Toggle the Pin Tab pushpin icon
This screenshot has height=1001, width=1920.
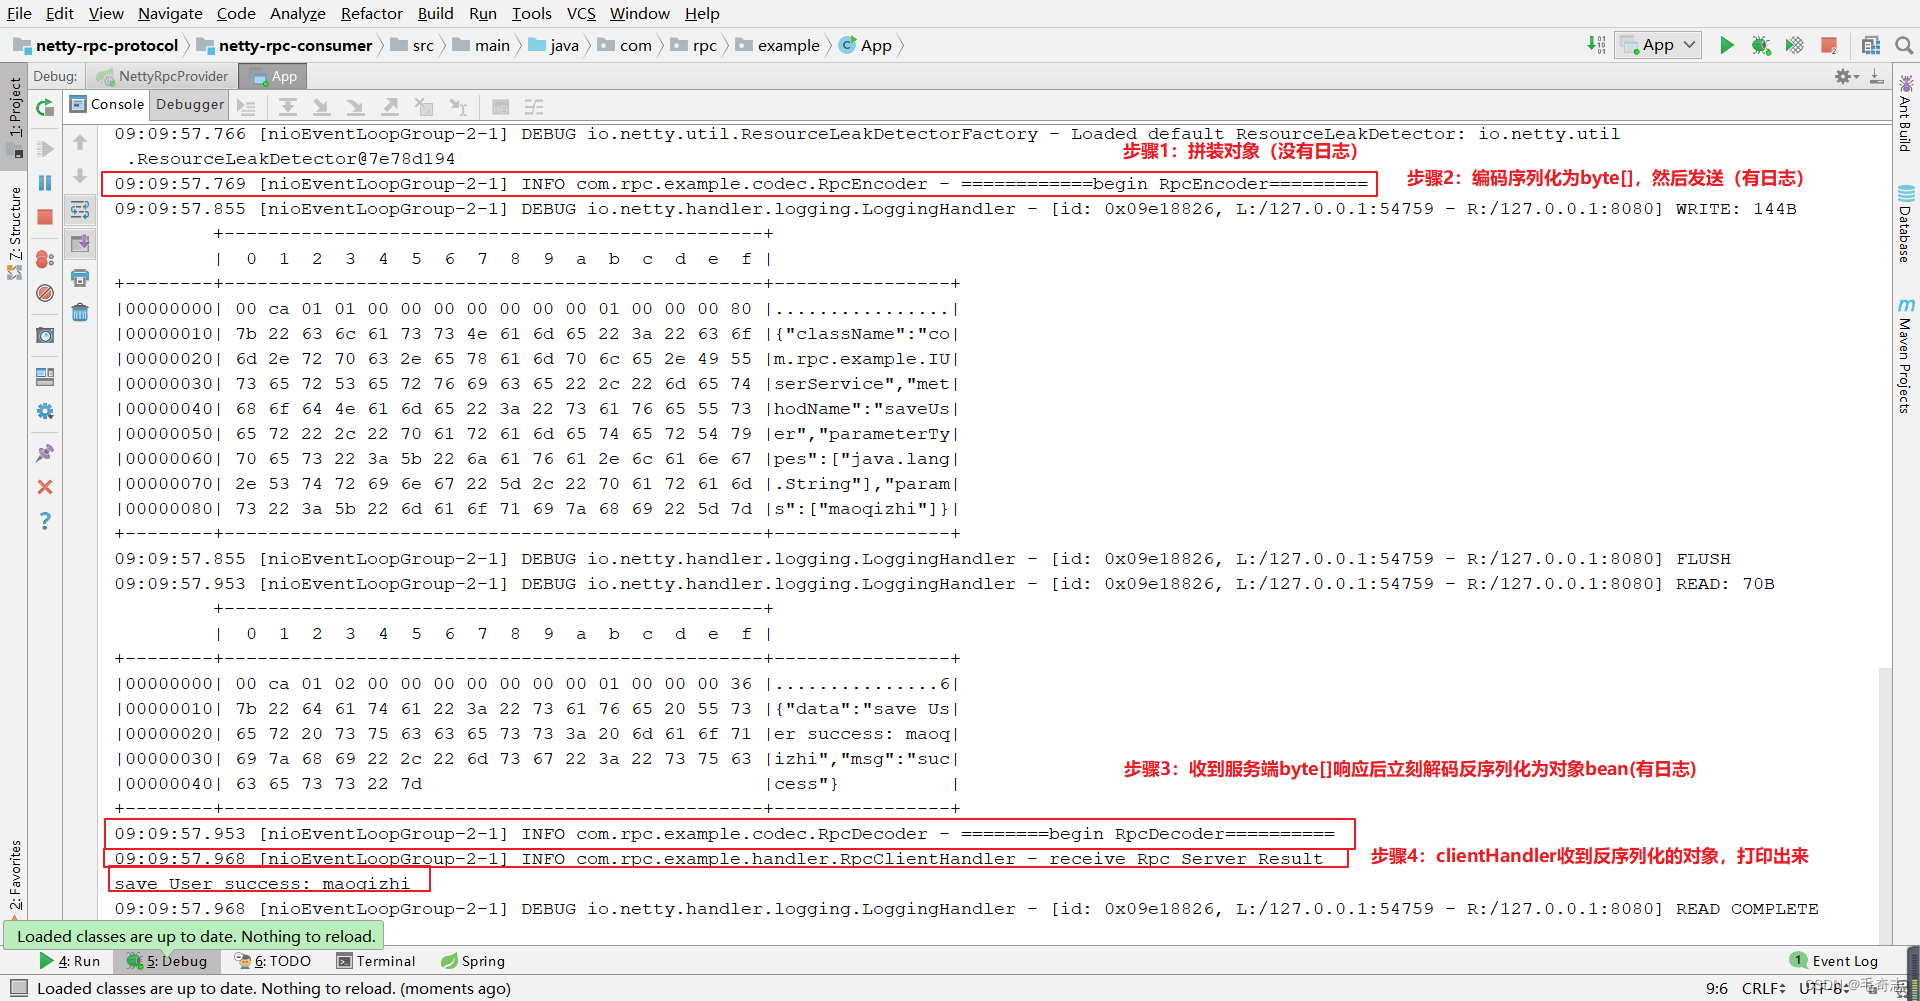coord(45,453)
